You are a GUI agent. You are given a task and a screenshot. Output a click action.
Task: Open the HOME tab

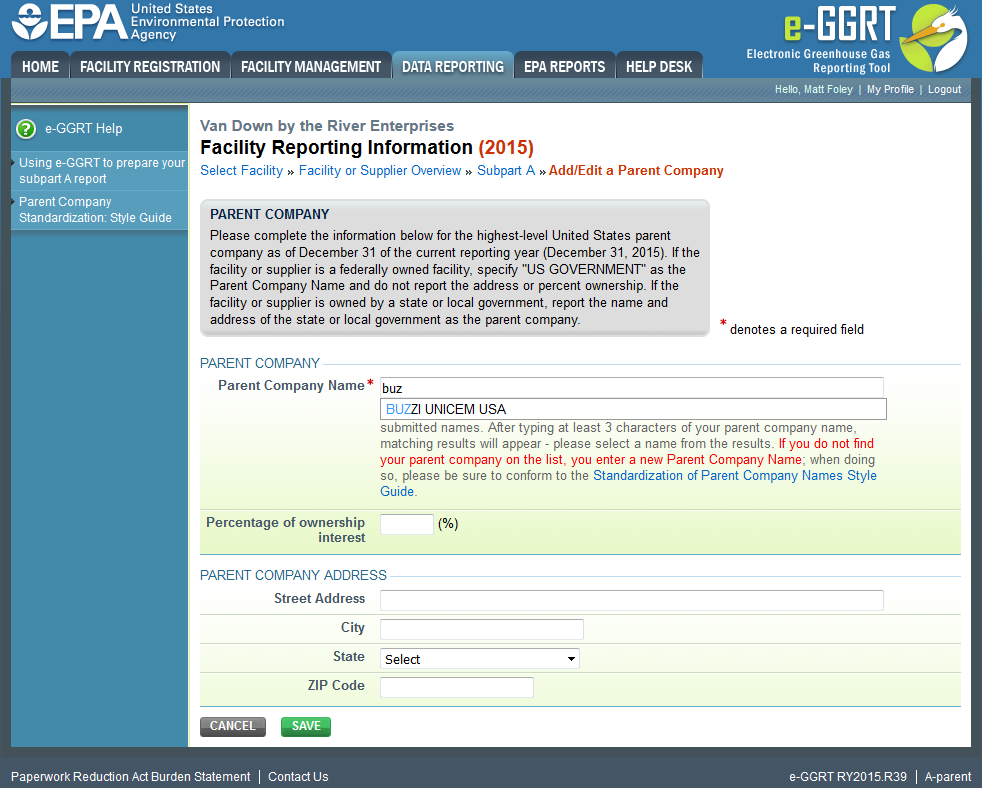tap(40, 66)
